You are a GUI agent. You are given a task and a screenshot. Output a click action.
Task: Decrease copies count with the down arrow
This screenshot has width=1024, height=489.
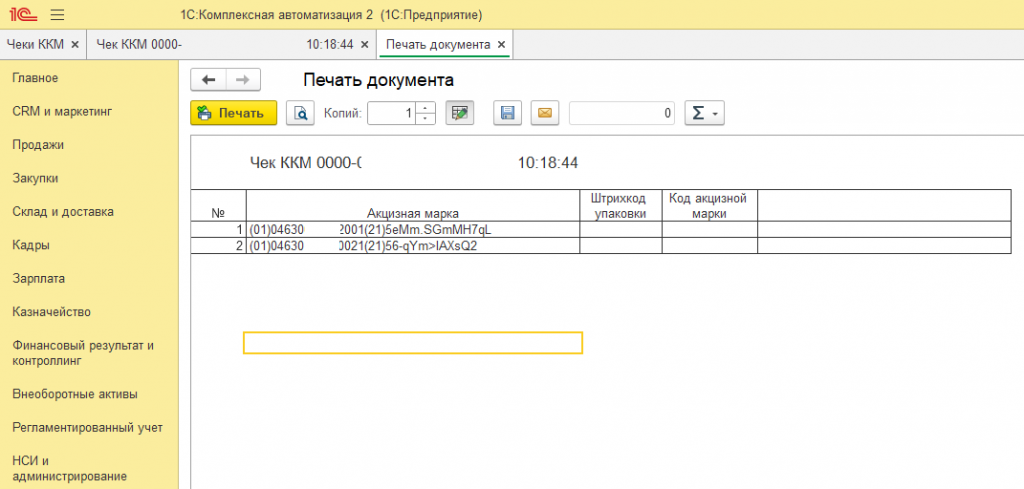tap(426, 119)
